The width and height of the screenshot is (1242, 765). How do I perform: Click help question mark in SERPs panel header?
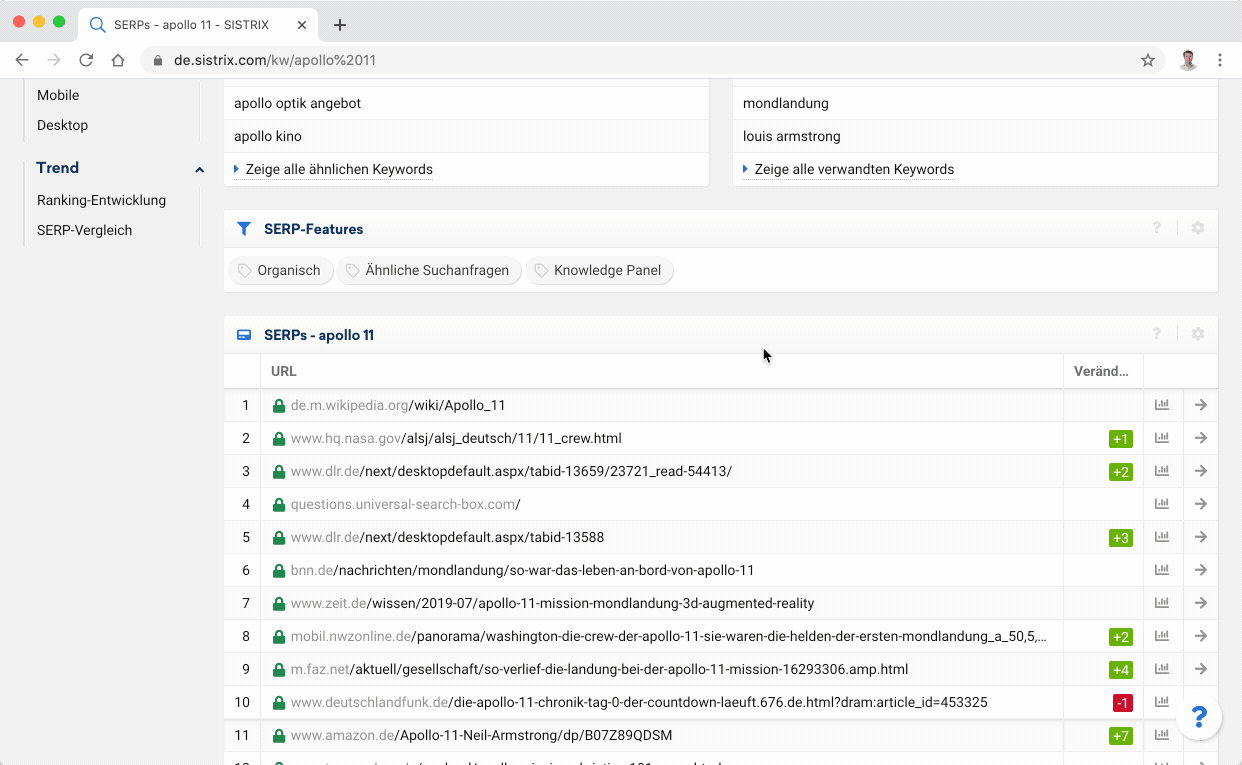tap(1157, 334)
